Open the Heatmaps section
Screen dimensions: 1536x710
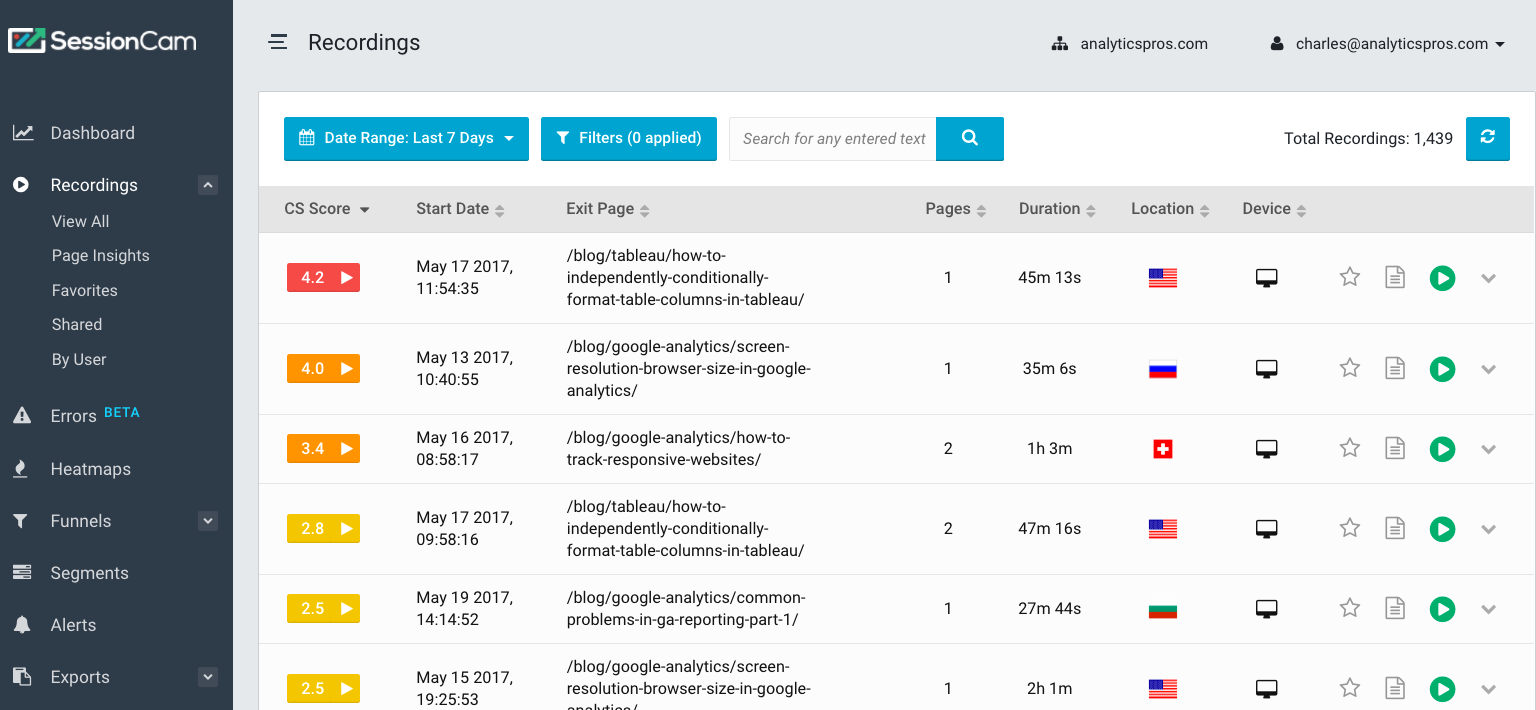[x=88, y=468]
